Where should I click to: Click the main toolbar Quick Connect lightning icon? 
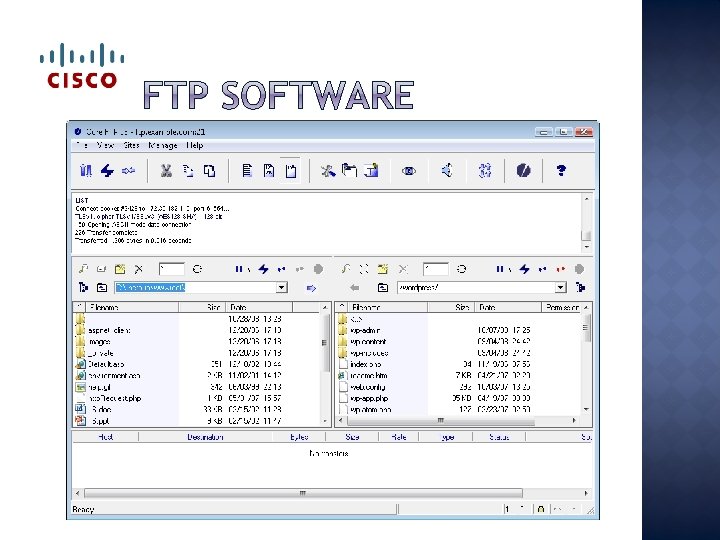(x=107, y=171)
